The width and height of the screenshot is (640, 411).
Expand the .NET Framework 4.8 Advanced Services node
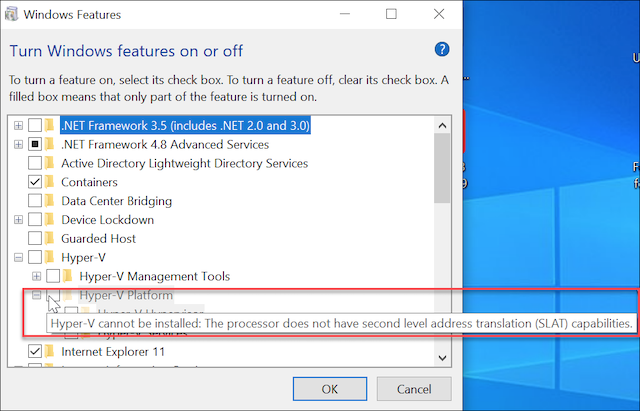[18, 144]
